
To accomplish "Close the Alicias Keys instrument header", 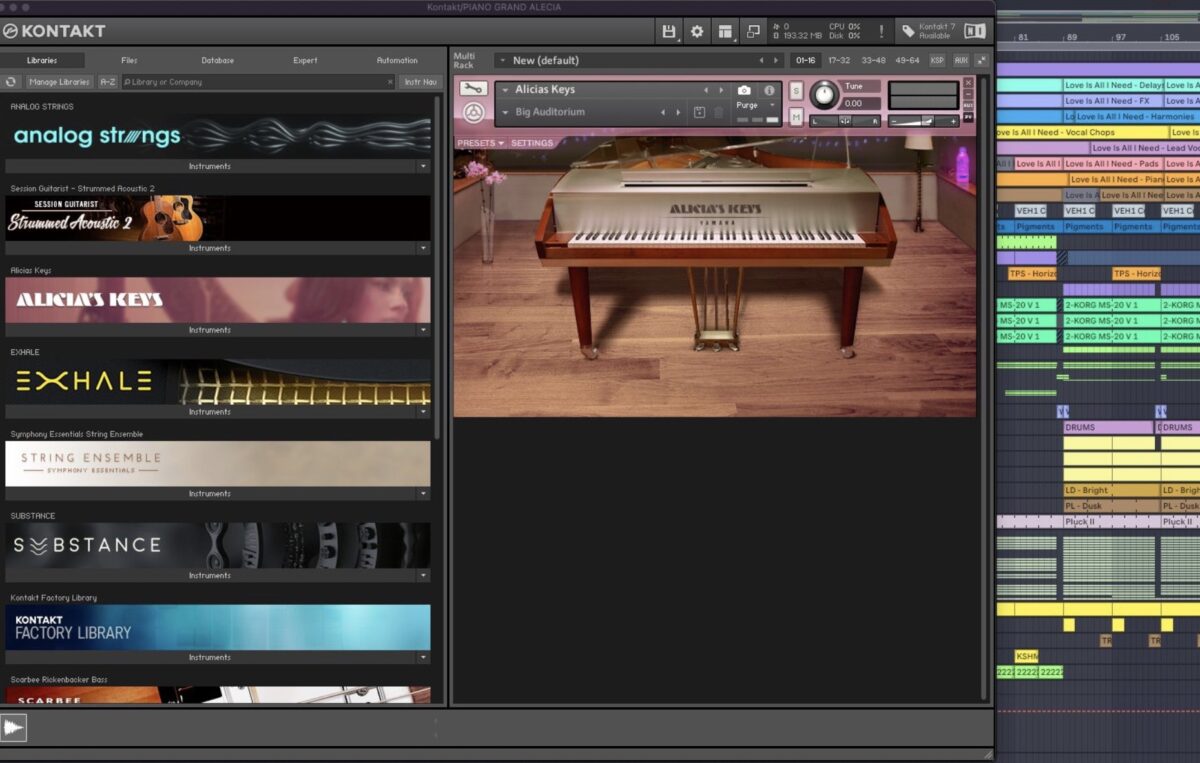I will point(968,82).
